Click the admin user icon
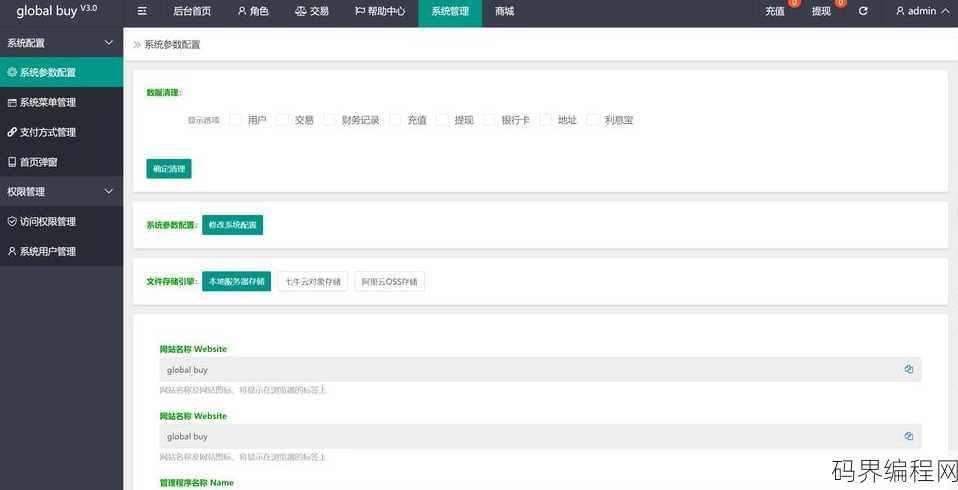The image size is (958, 490). click(x=900, y=11)
